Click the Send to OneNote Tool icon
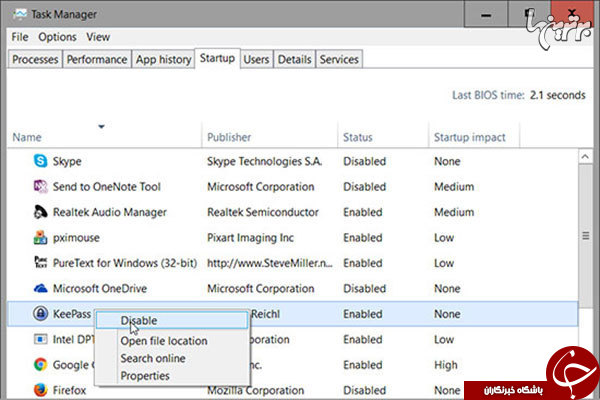Image resolution: width=600 pixels, height=400 pixels. click(40, 186)
